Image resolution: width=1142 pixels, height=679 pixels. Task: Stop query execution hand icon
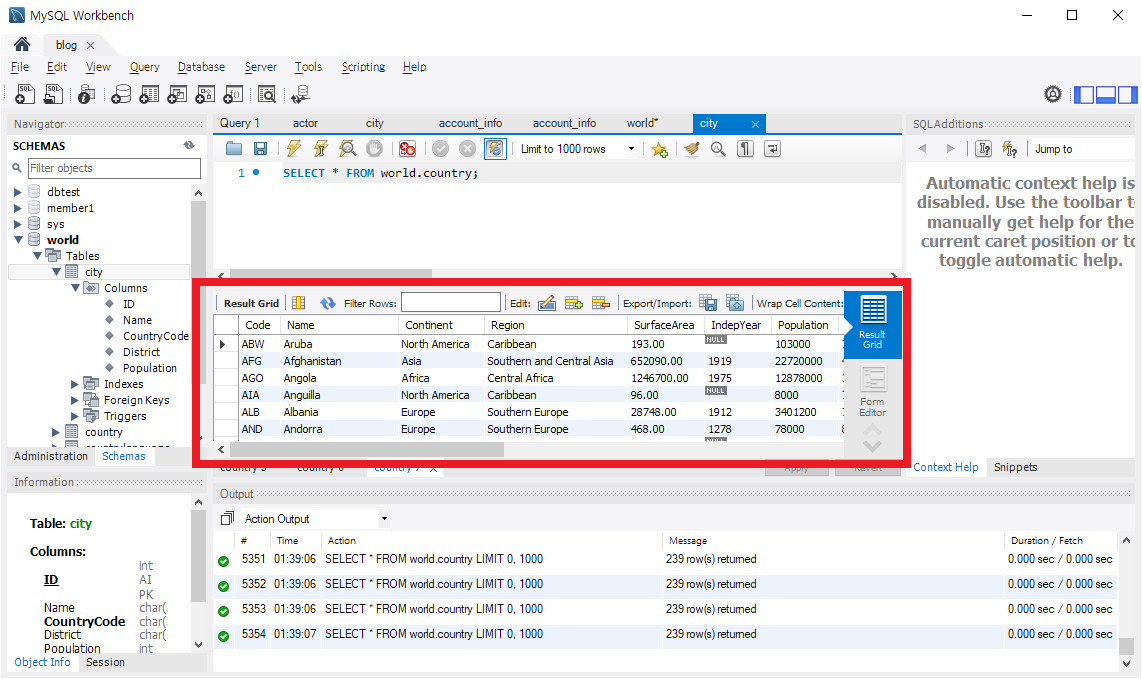[x=374, y=149]
